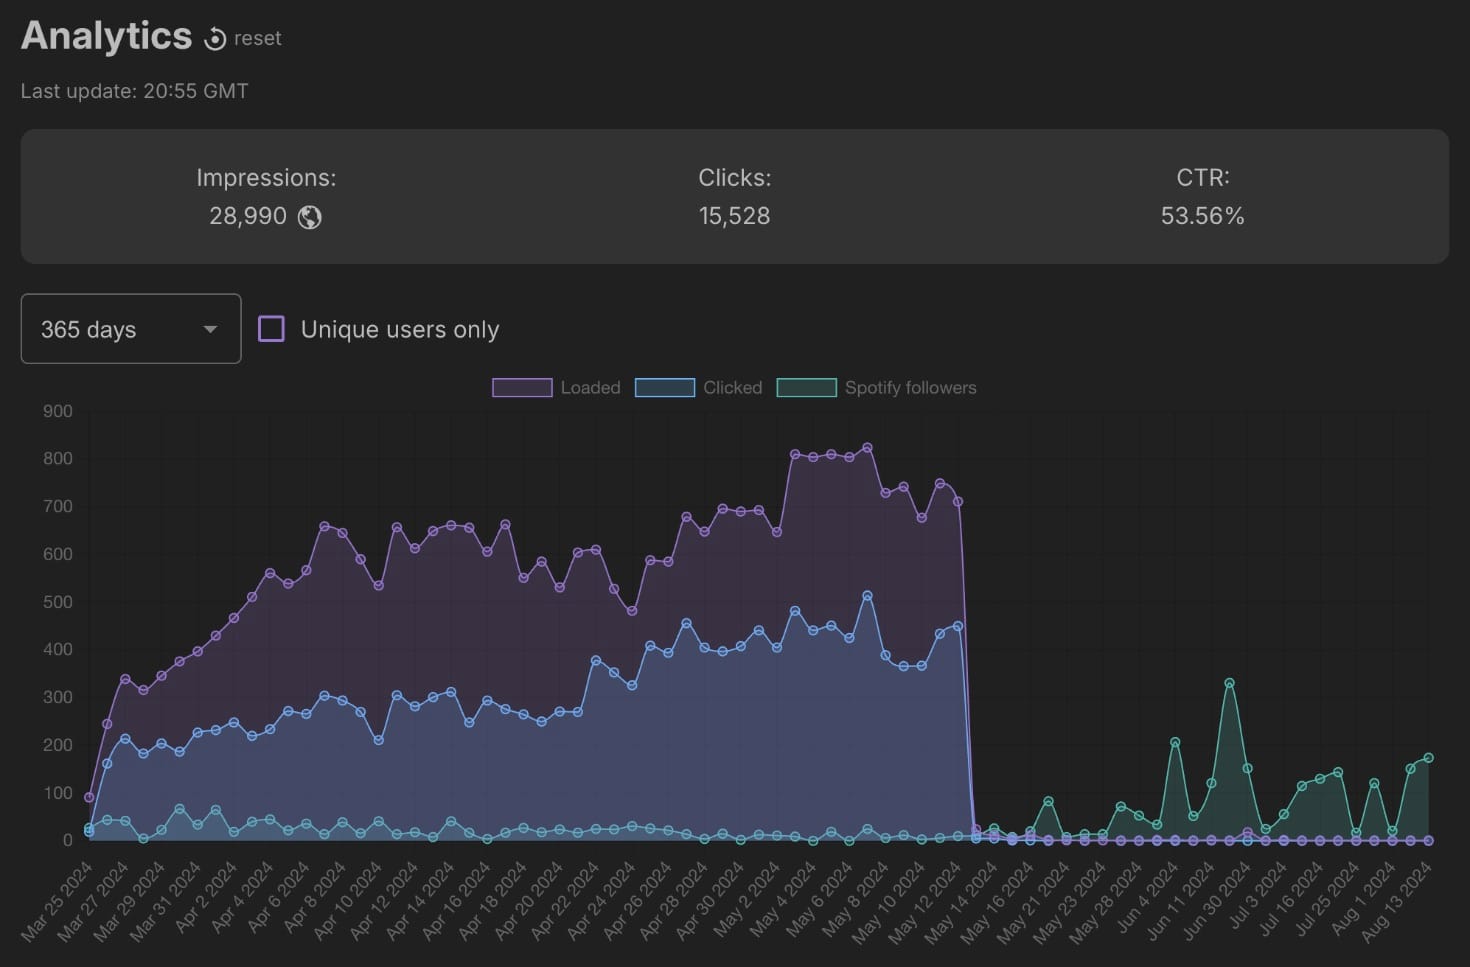Enable the Unique users only checkbox

271,329
